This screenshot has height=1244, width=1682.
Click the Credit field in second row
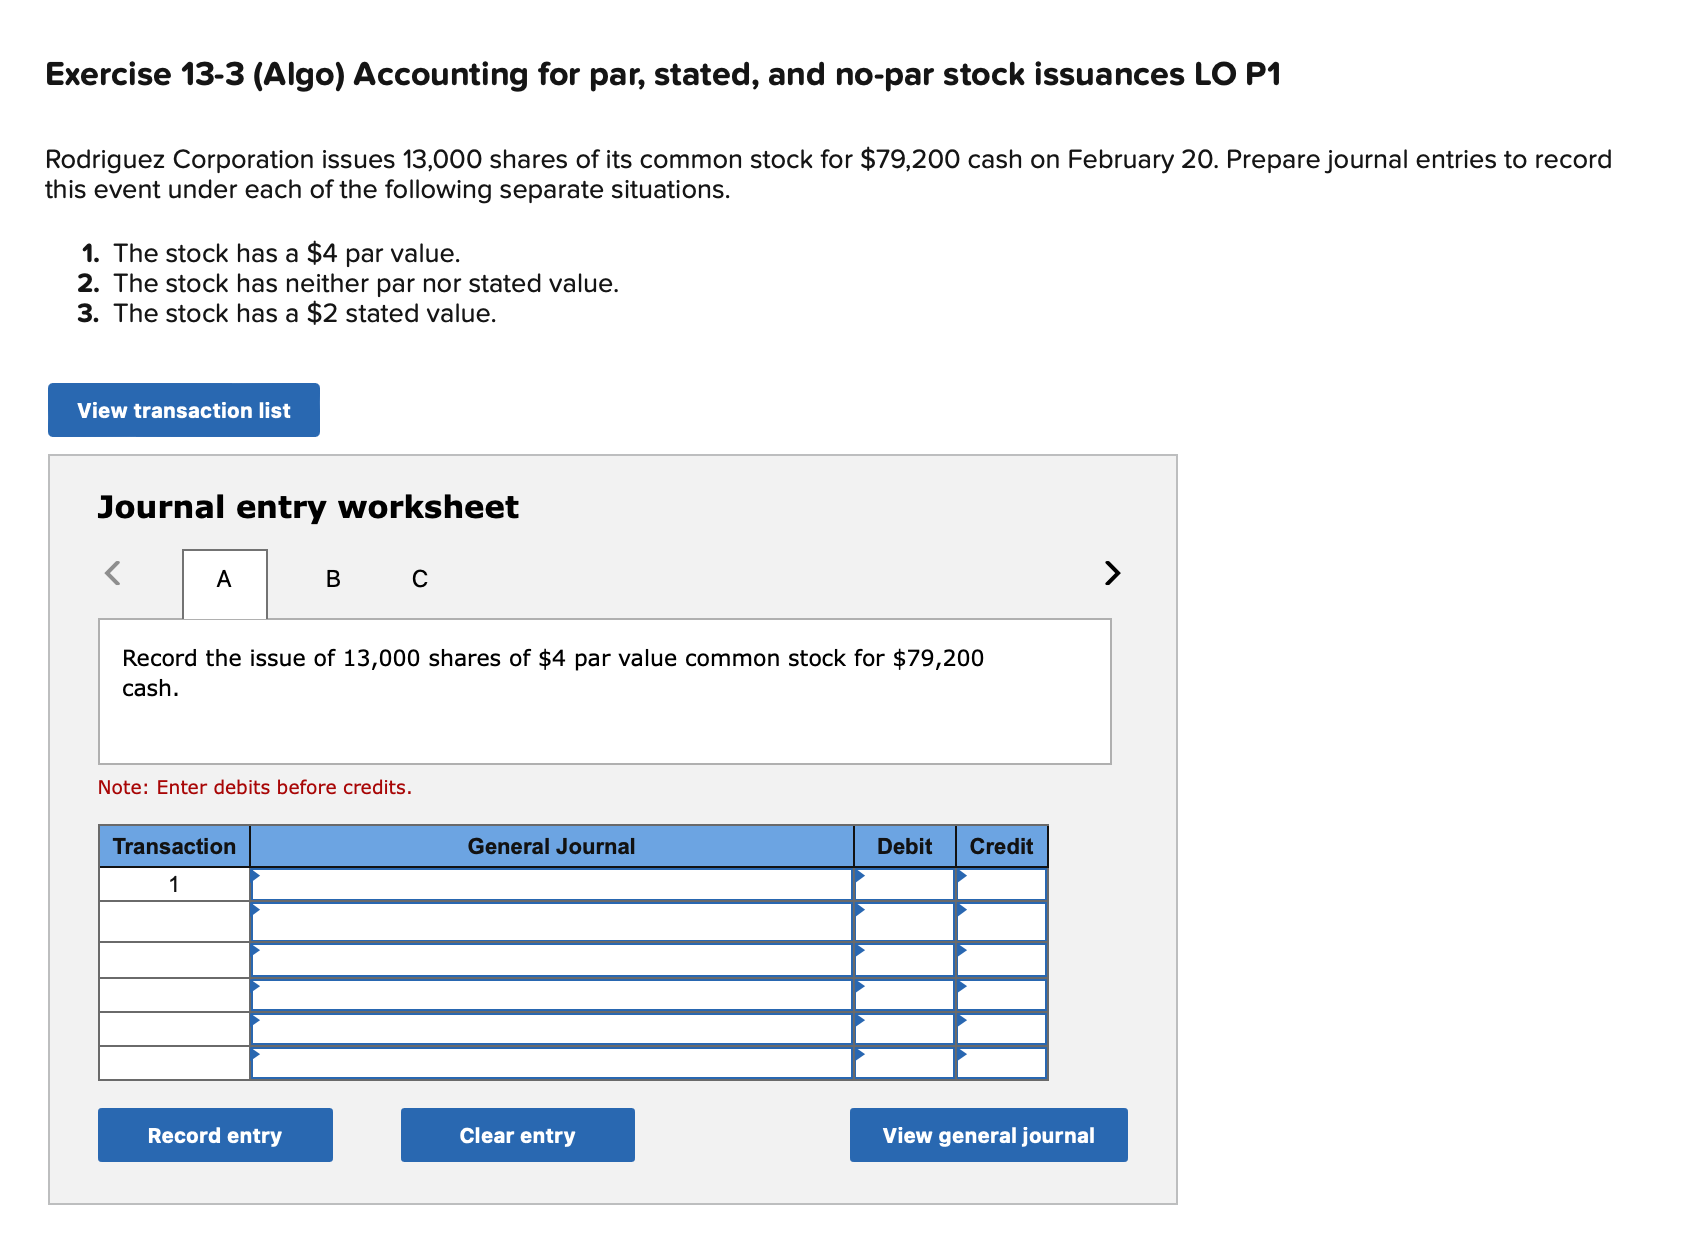pyautogui.click(x=1002, y=920)
